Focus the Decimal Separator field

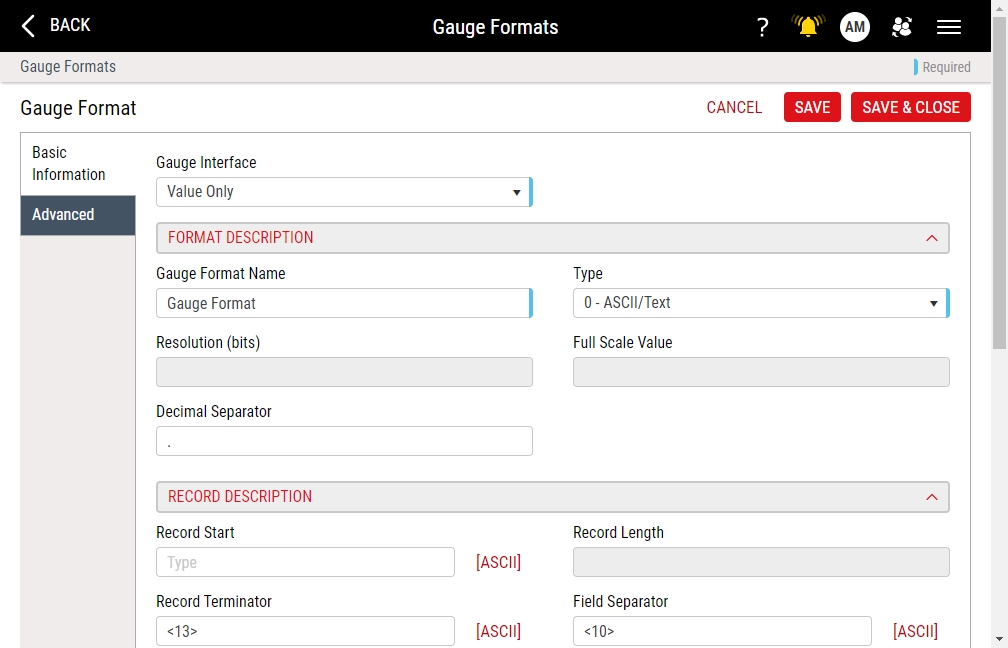click(343, 441)
